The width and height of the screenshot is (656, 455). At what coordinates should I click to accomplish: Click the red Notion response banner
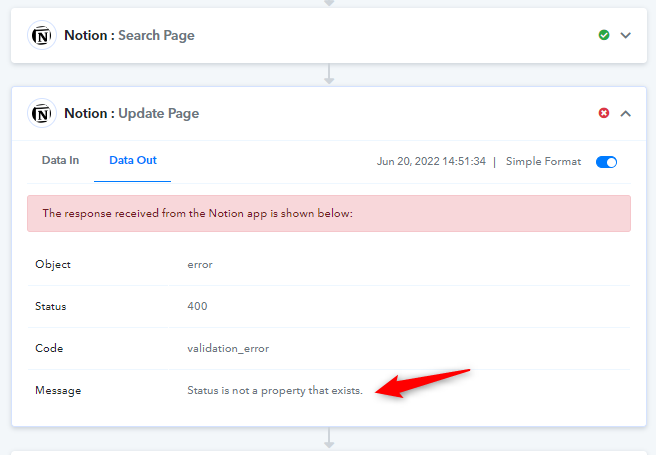click(x=329, y=213)
